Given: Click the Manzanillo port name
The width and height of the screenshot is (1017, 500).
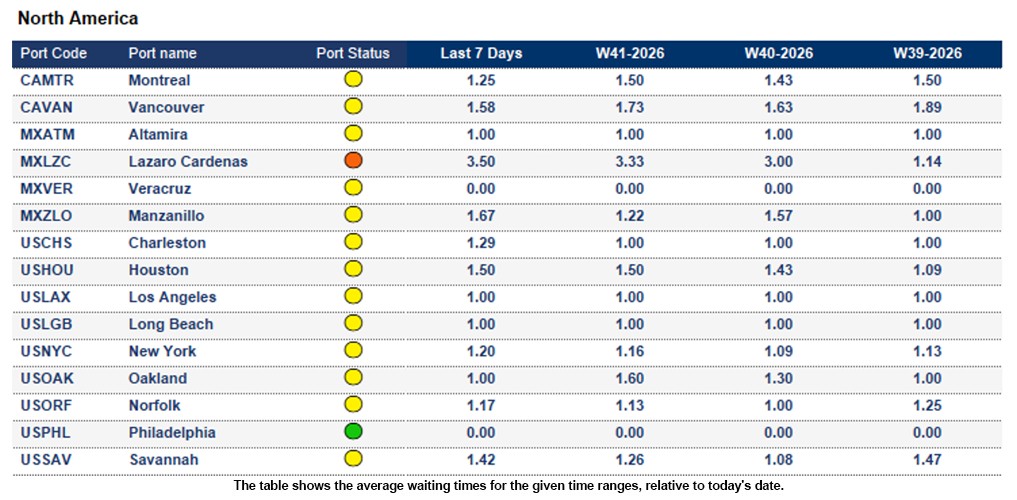Looking at the screenshot, I should tap(166, 216).
